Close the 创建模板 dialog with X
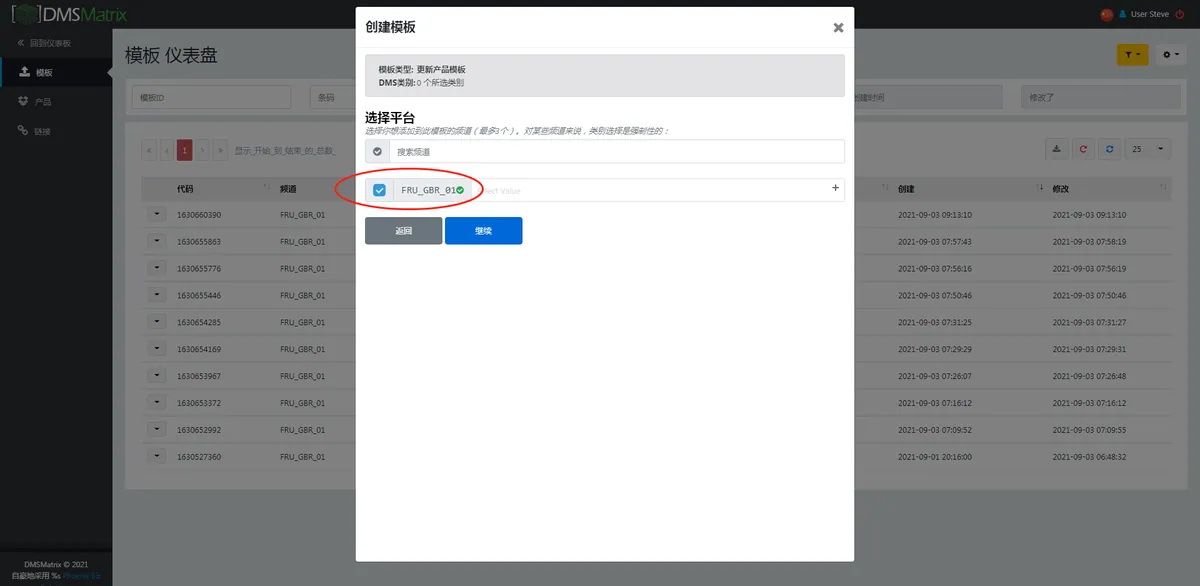The height and width of the screenshot is (586, 1200). point(838,28)
